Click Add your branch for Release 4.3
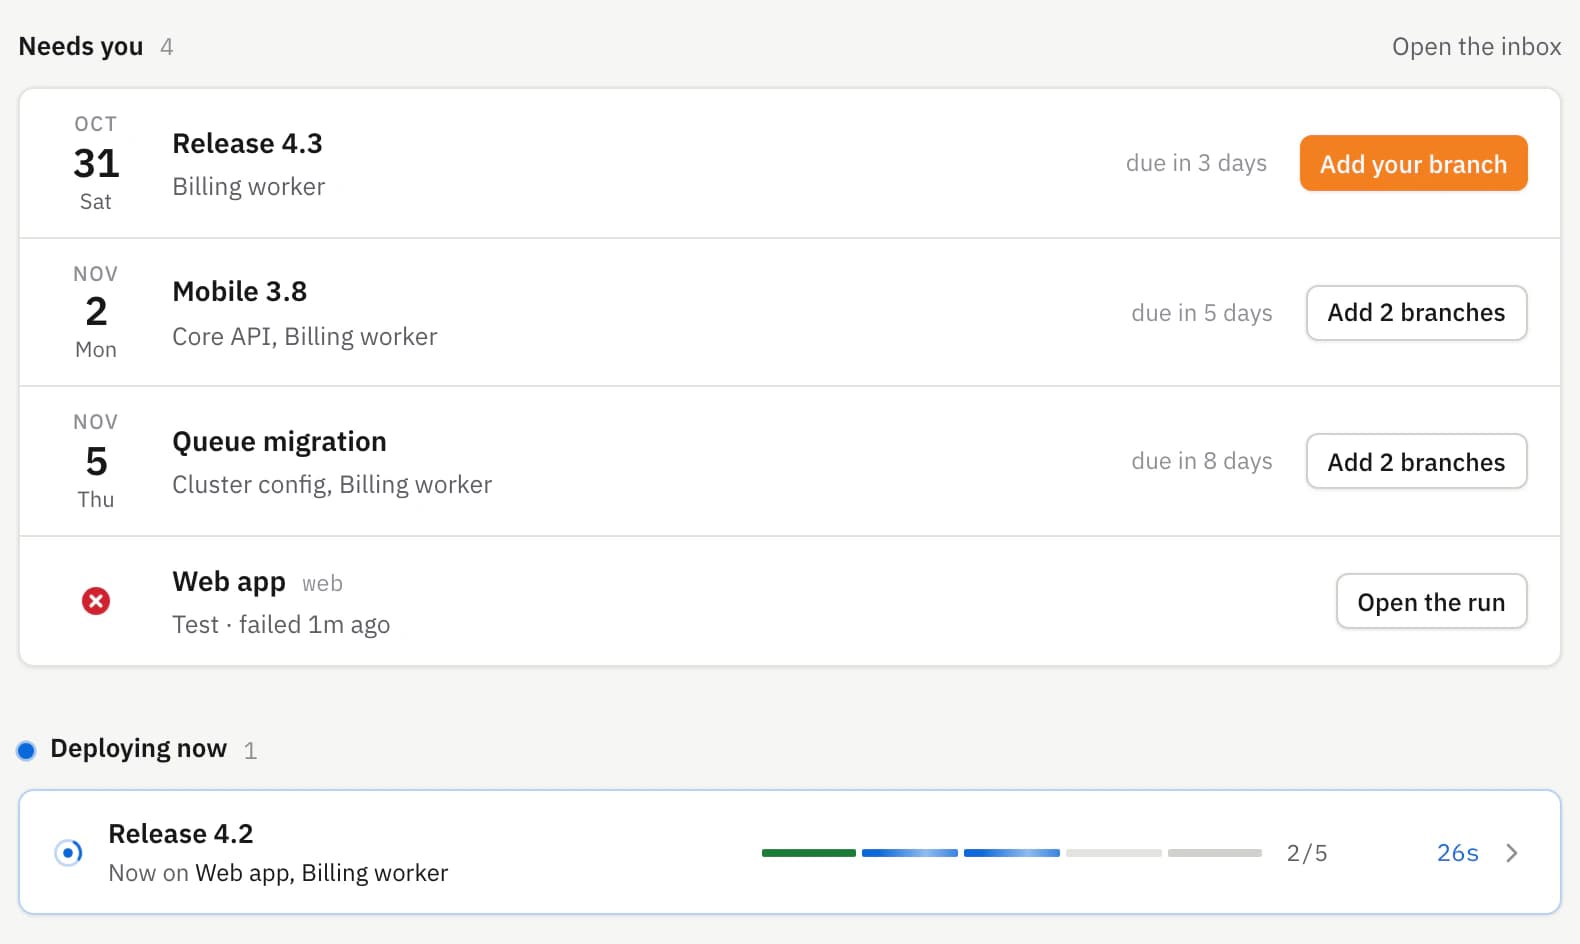Screen dimensions: 1580x944 pos(1413,163)
